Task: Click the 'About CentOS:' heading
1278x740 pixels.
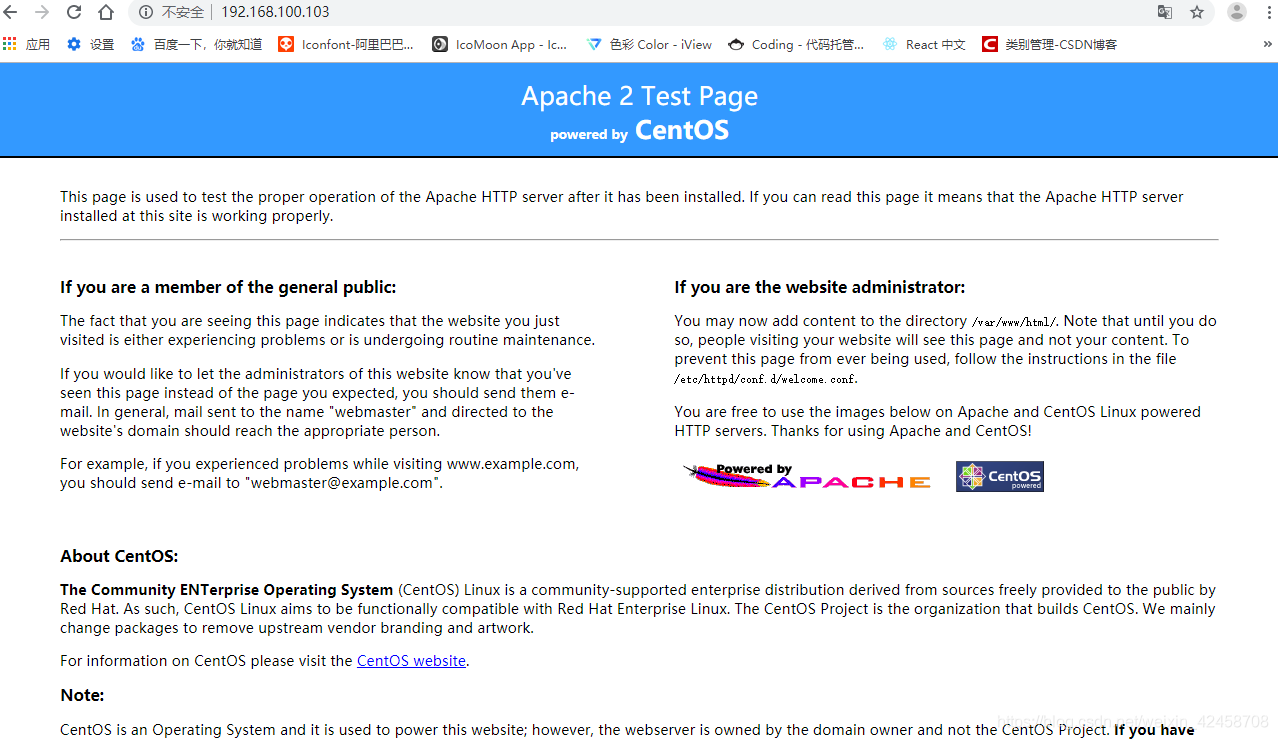Action: pyautogui.click(x=119, y=557)
